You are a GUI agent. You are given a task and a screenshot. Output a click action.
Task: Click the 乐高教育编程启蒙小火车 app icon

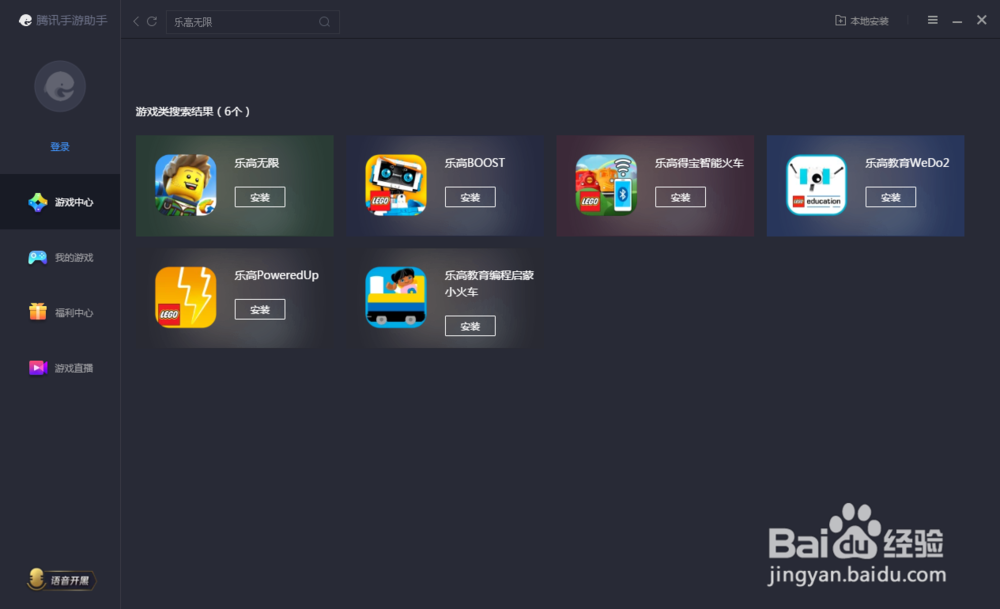[396, 297]
